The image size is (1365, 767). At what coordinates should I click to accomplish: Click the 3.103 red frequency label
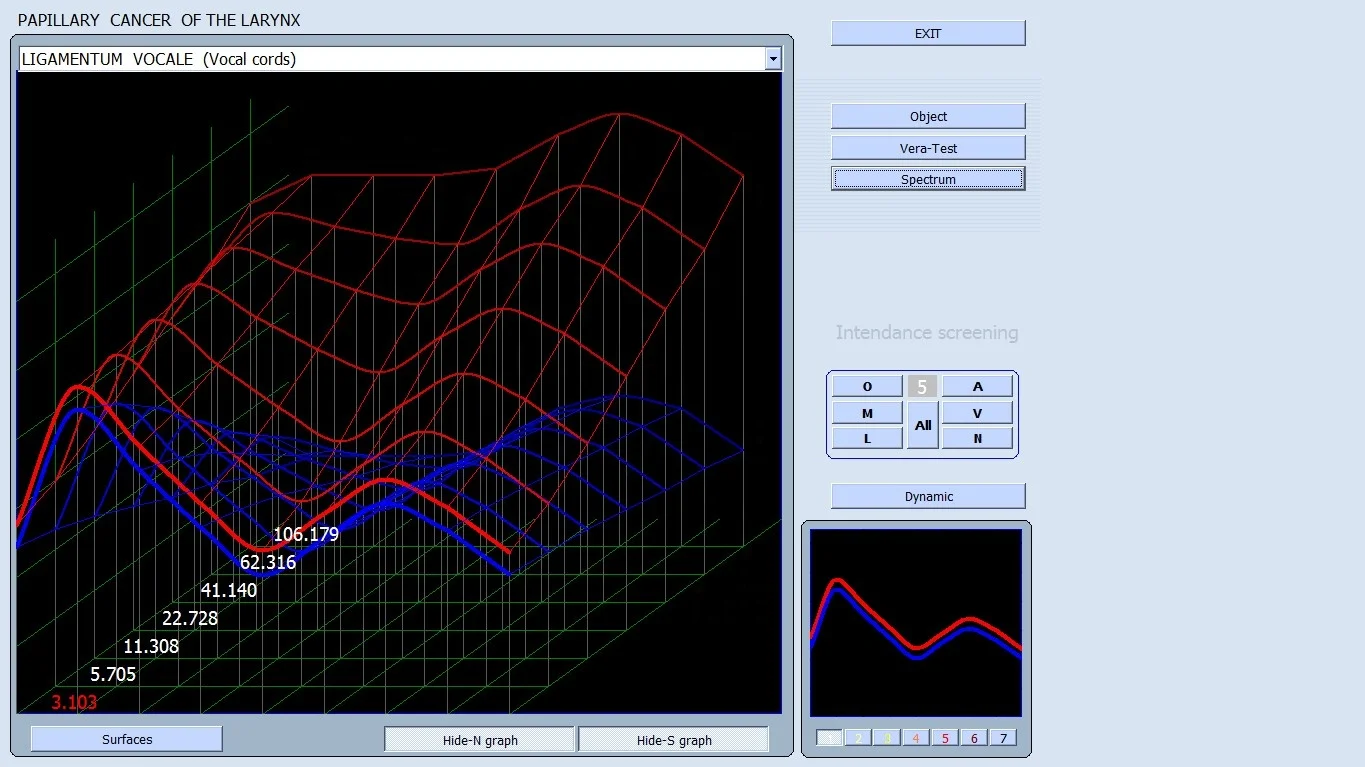[x=75, y=702]
